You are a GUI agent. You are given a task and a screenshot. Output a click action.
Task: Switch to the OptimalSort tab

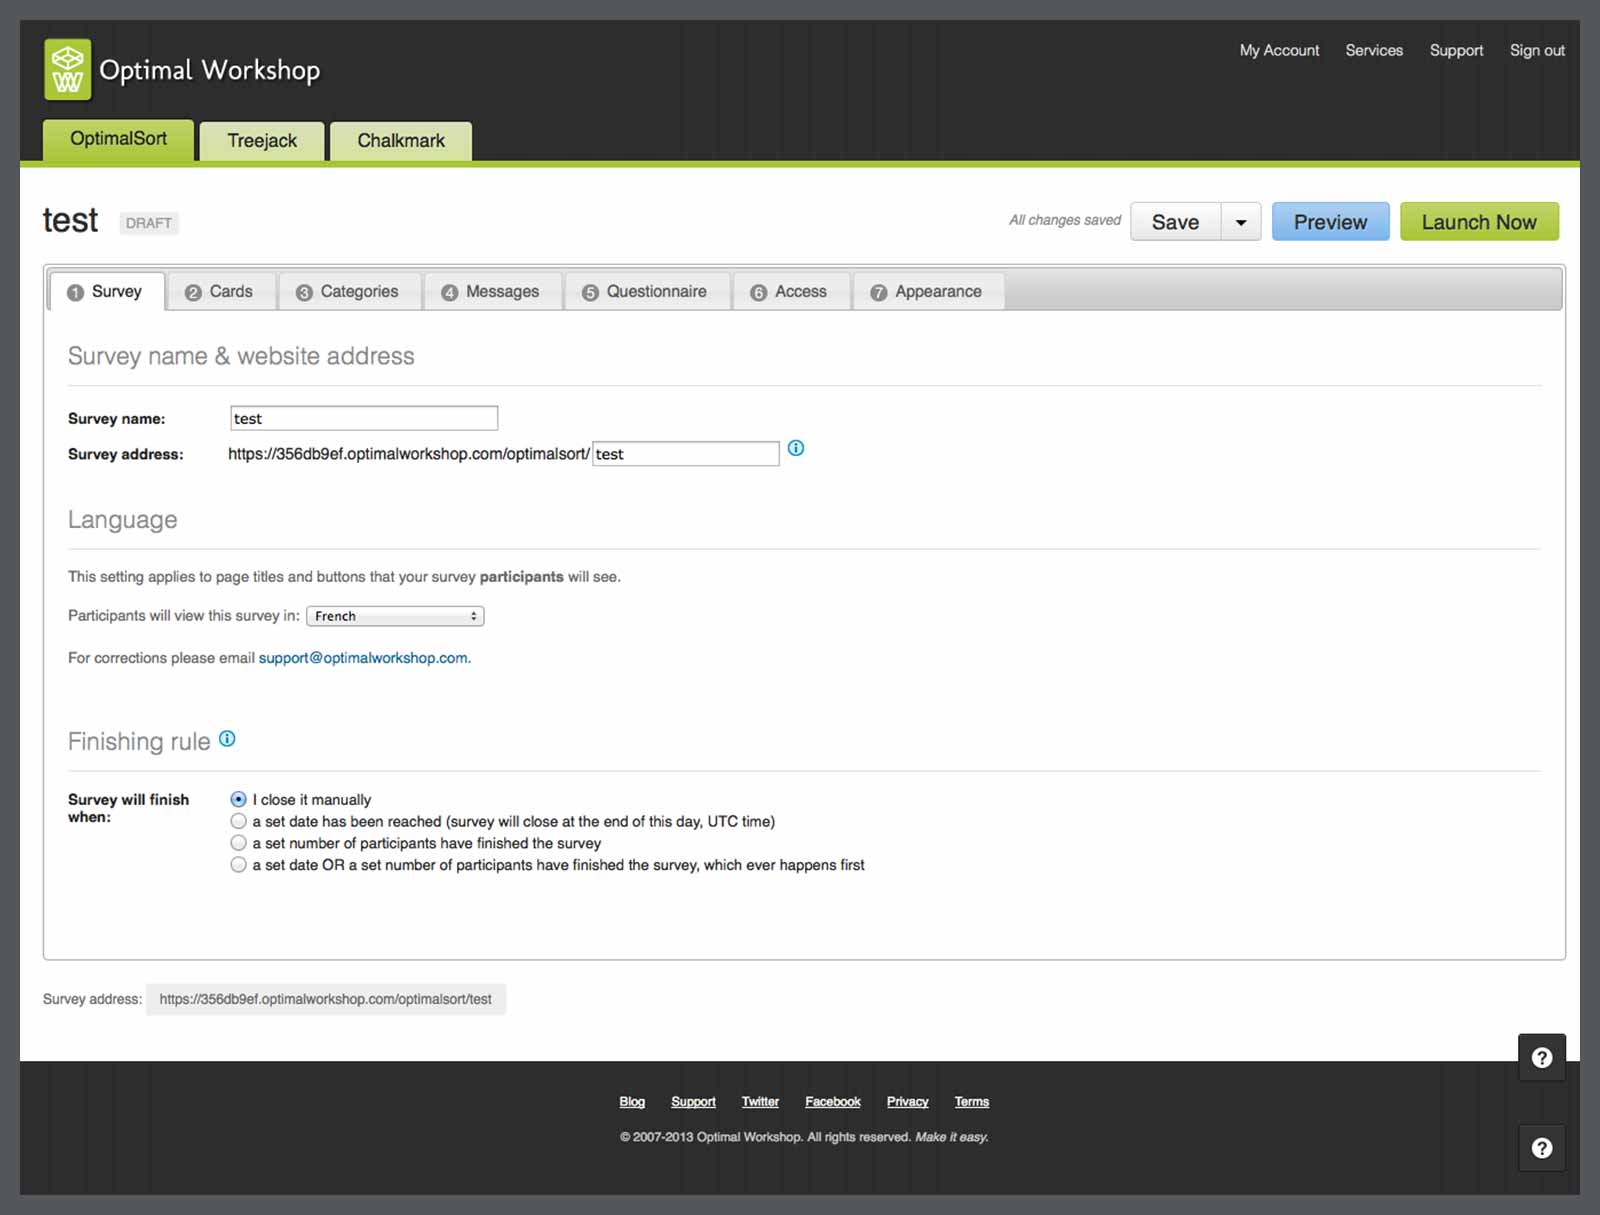tap(118, 139)
